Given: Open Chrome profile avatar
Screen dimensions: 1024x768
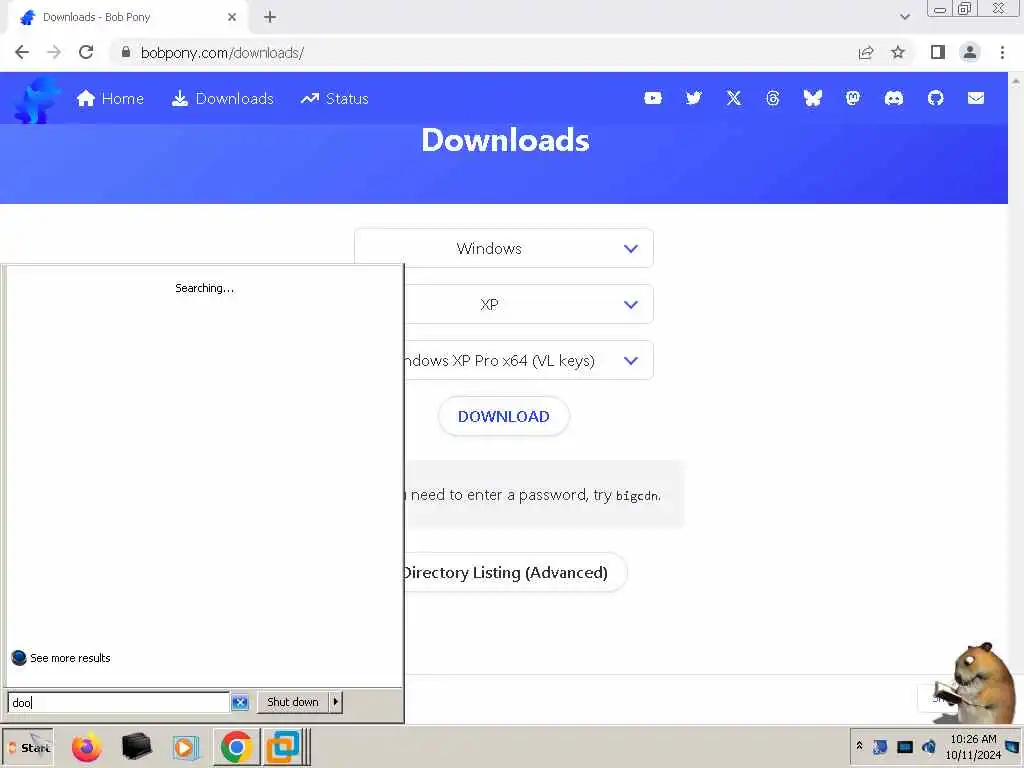Looking at the screenshot, I should click(970, 52).
